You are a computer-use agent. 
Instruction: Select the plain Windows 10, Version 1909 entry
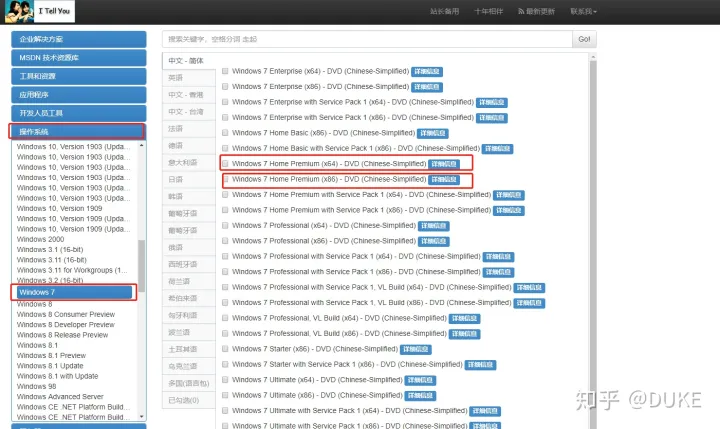click(59, 208)
